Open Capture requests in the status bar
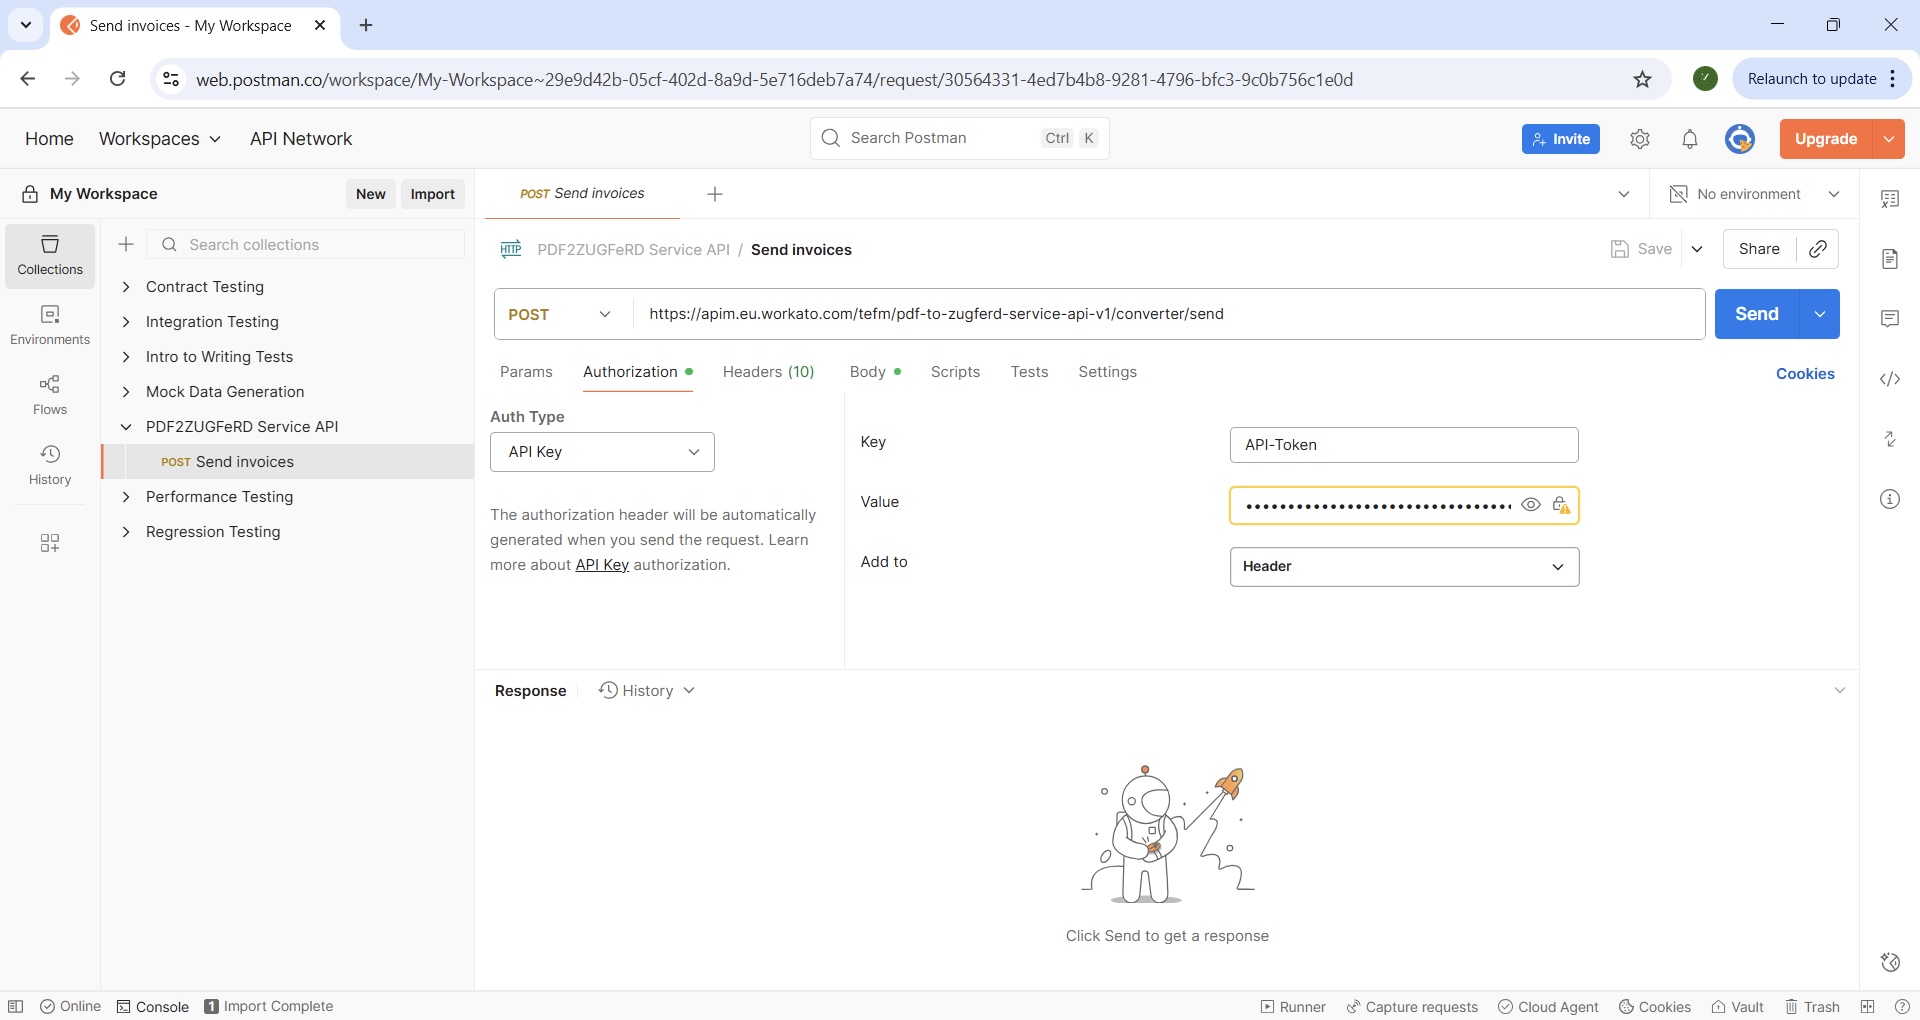Screen dimensions: 1920x1020 click(x=1412, y=1006)
